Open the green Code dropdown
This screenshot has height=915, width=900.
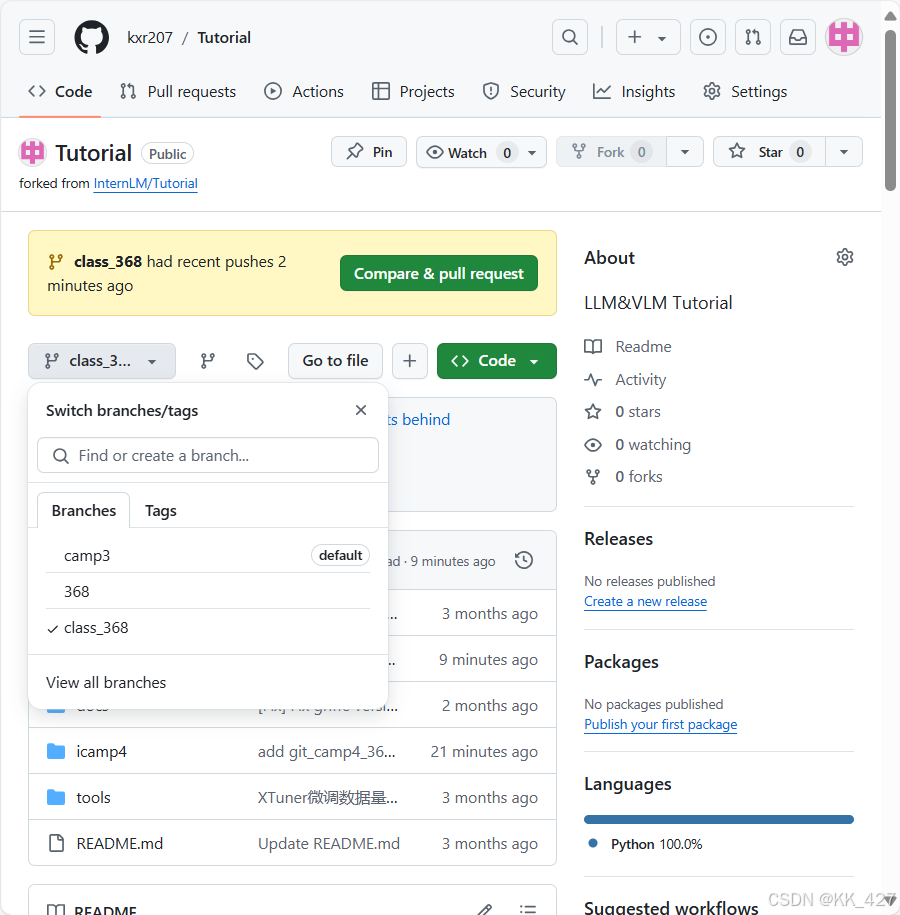click(x=497, y=361)
